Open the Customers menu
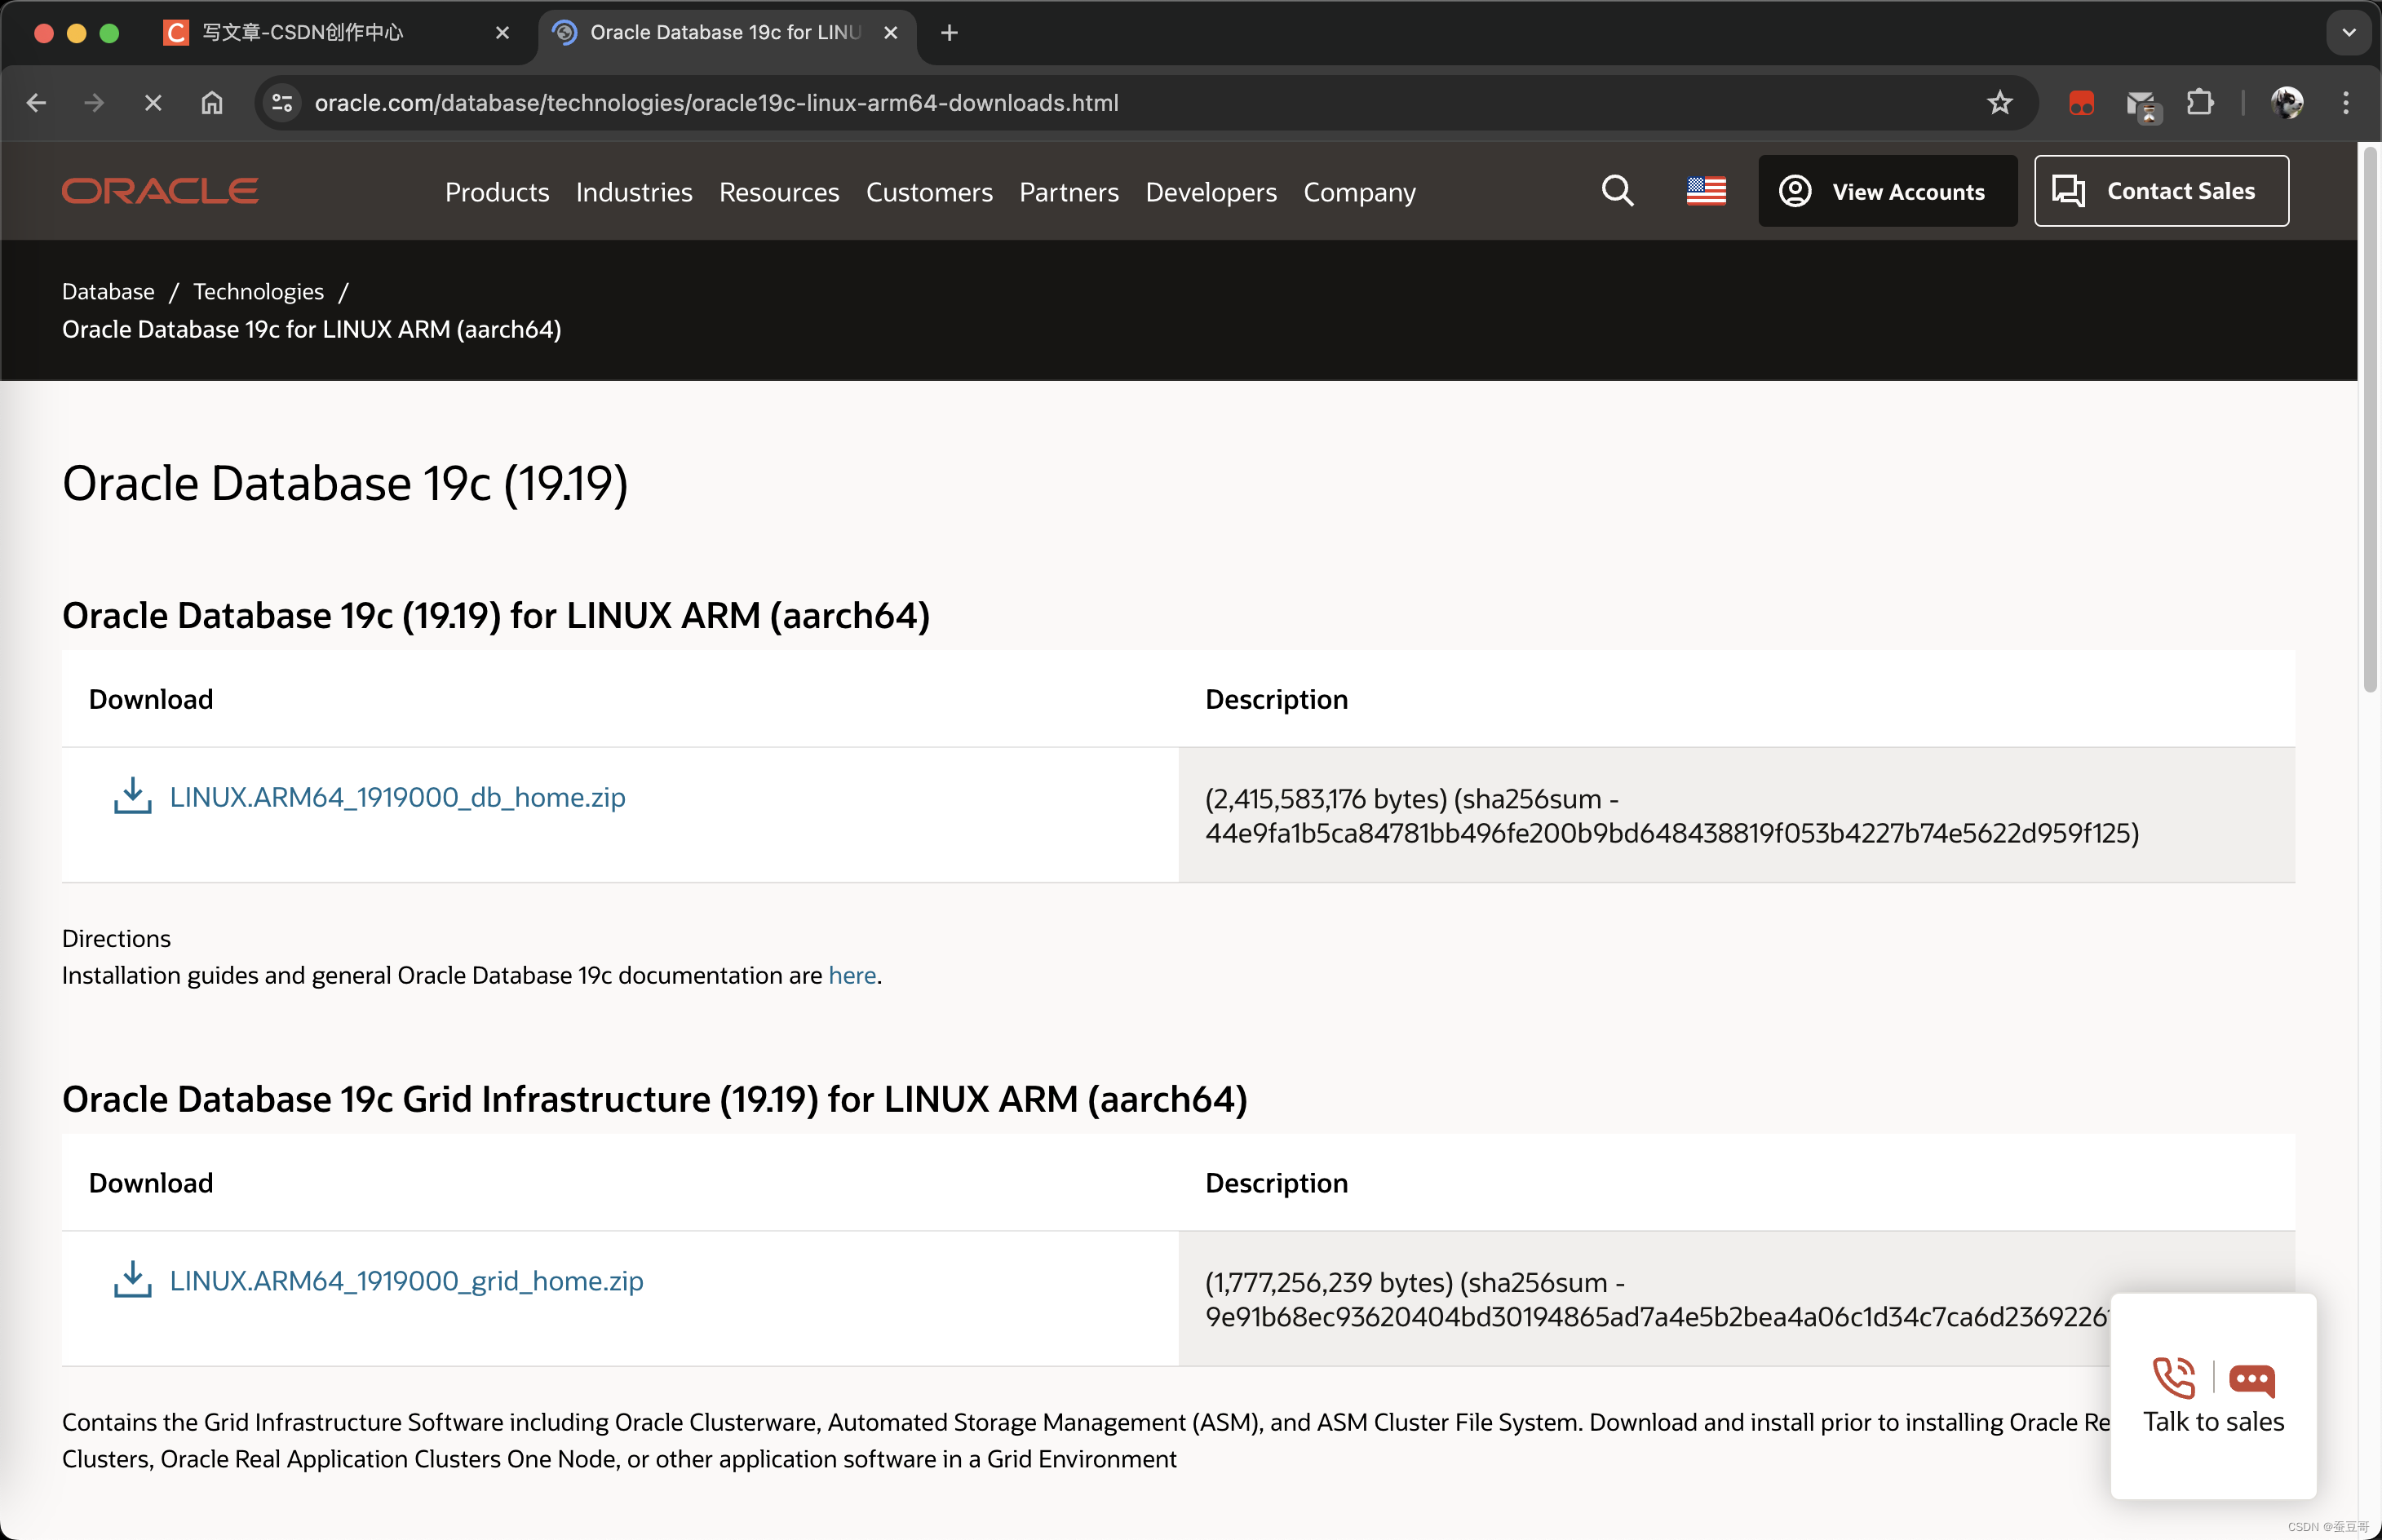The image size is (2382, 1540). (x=929, y=192)
